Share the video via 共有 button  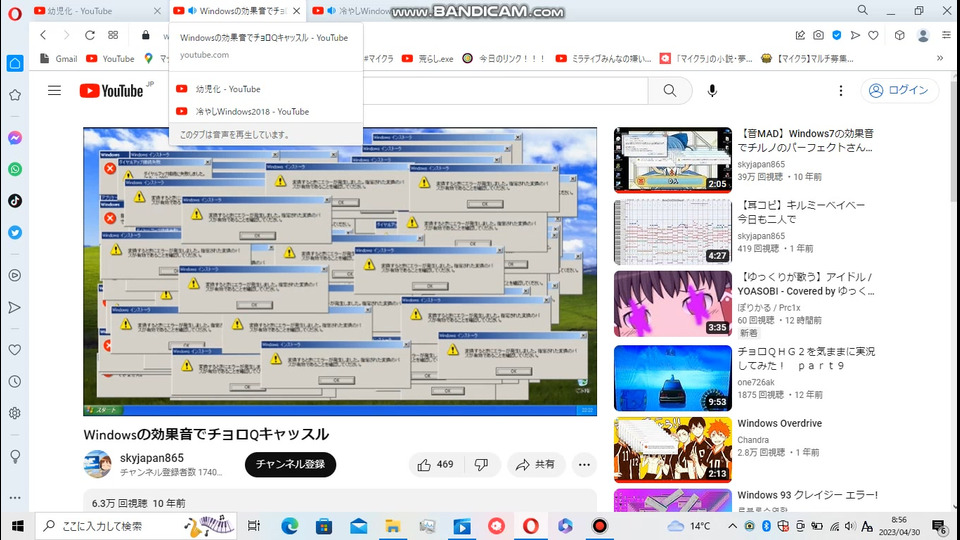(535, 465)
